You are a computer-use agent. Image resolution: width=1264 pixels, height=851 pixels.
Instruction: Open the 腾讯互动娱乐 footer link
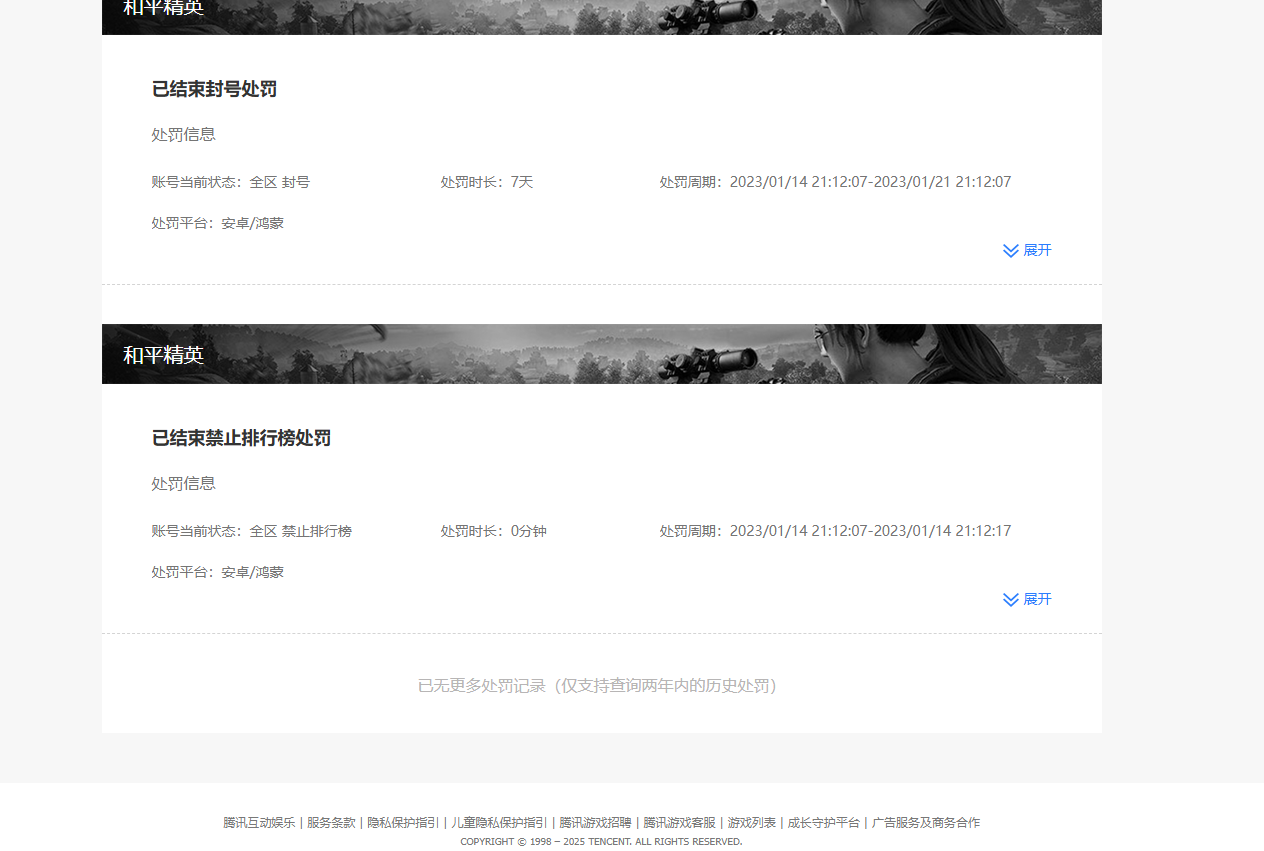pos(259,823)
